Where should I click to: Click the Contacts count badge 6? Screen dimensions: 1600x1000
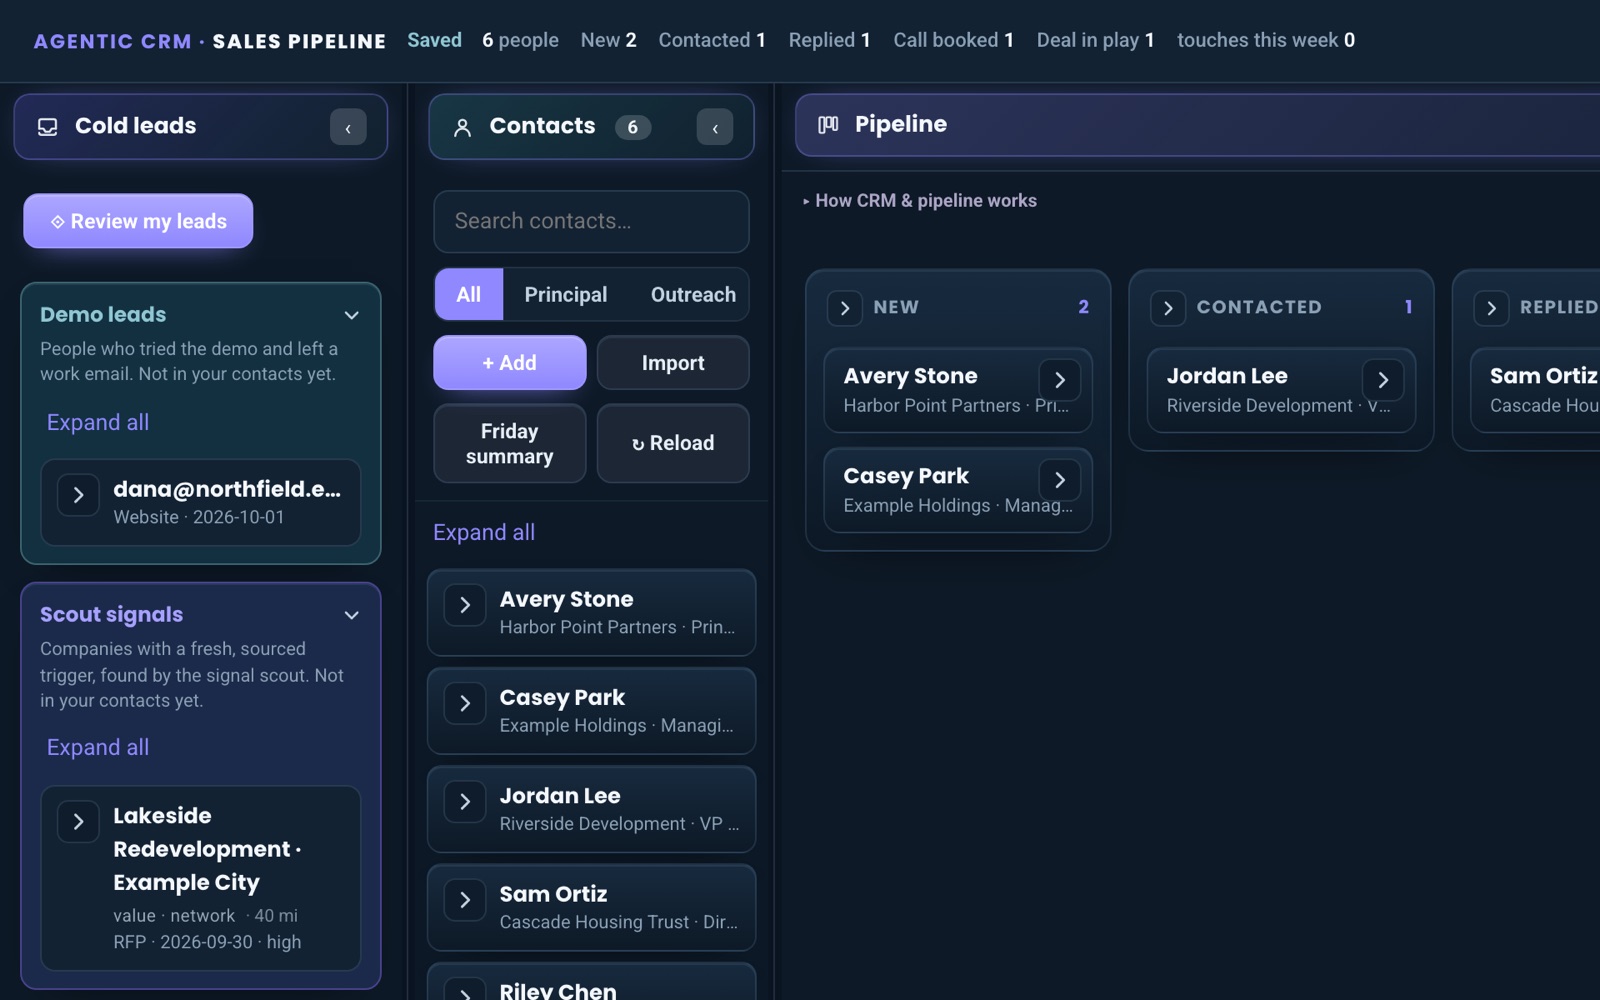pos(633,127)
